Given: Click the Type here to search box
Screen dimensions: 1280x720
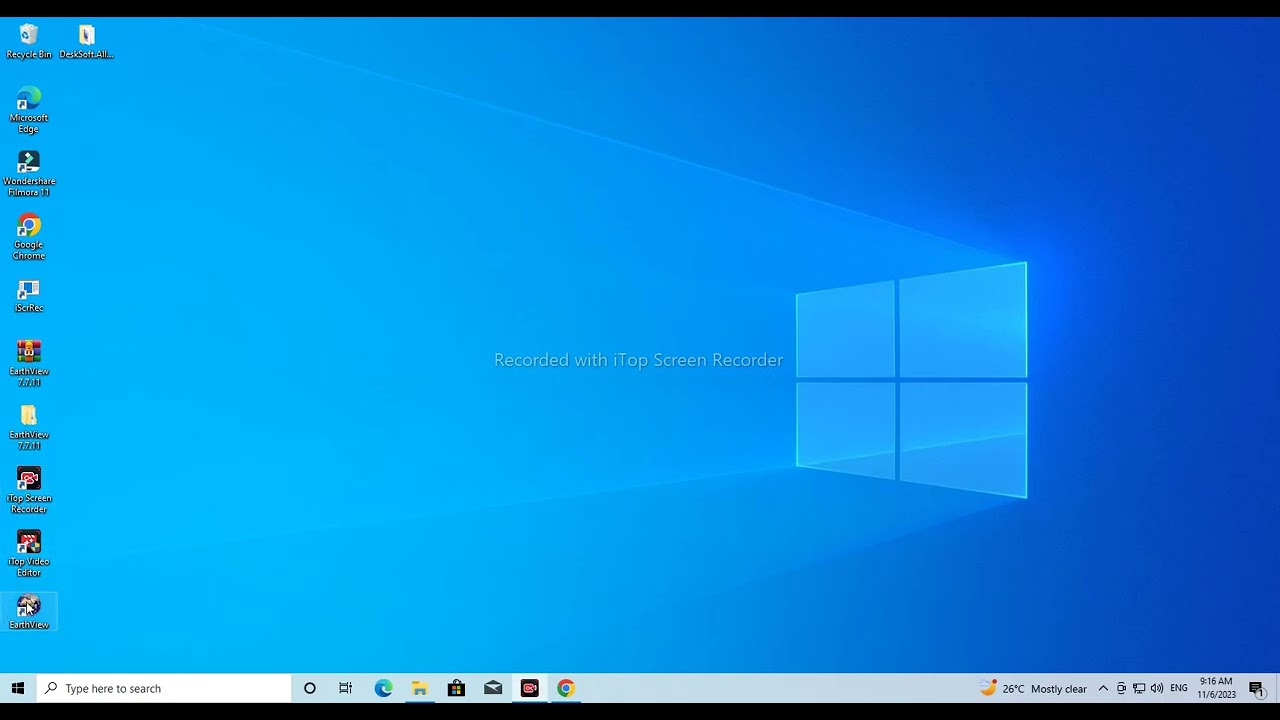Looking at the screenshot, I should pyautogui.click(x=164, y=688).
